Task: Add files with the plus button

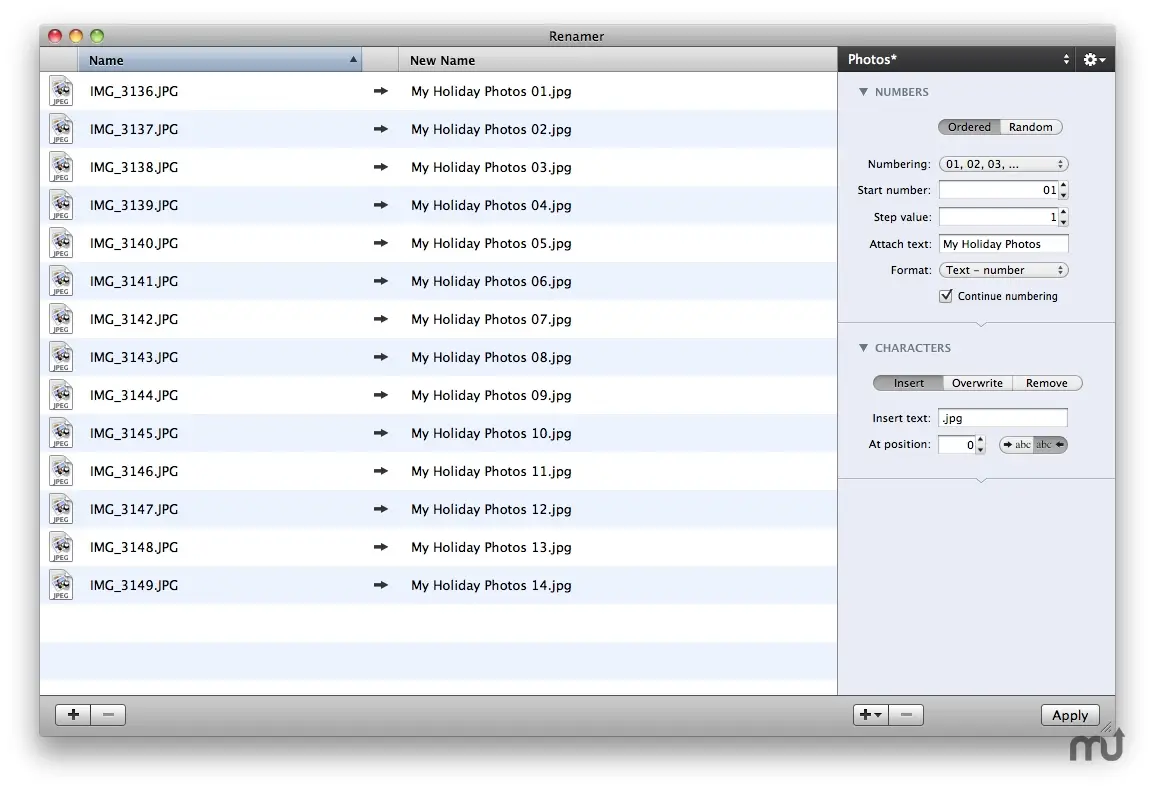Action: tap(73, 714)
